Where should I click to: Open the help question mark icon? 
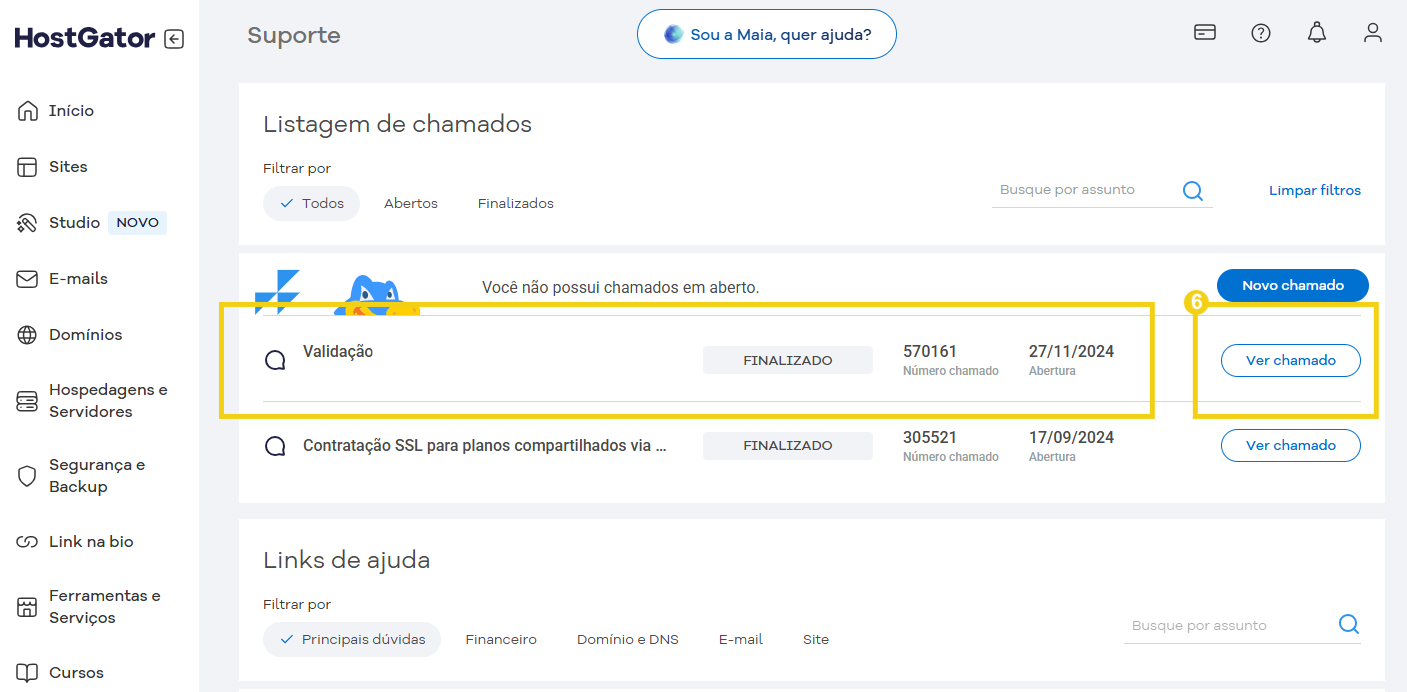click(1261, 33)
